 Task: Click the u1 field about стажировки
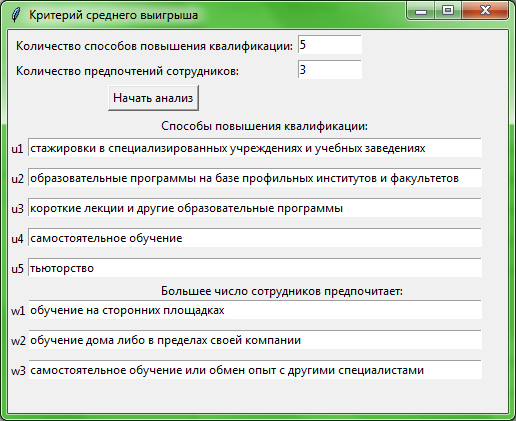(255, 148)
